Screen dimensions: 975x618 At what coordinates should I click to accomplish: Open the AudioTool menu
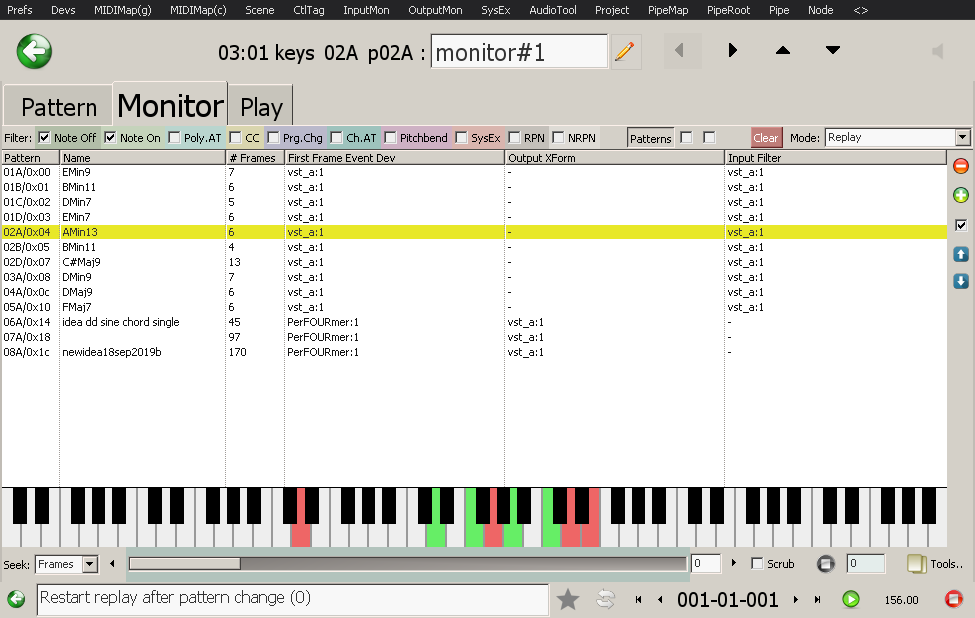552,10
